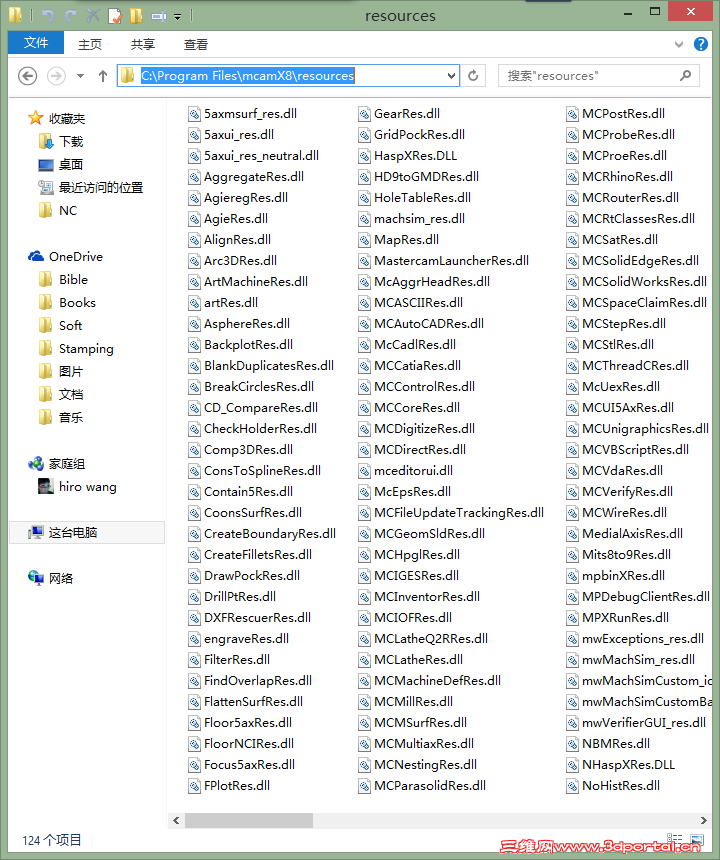720x860 pixels.
Task: Expand the ribbon with the chevron
Action: [679, 44]
